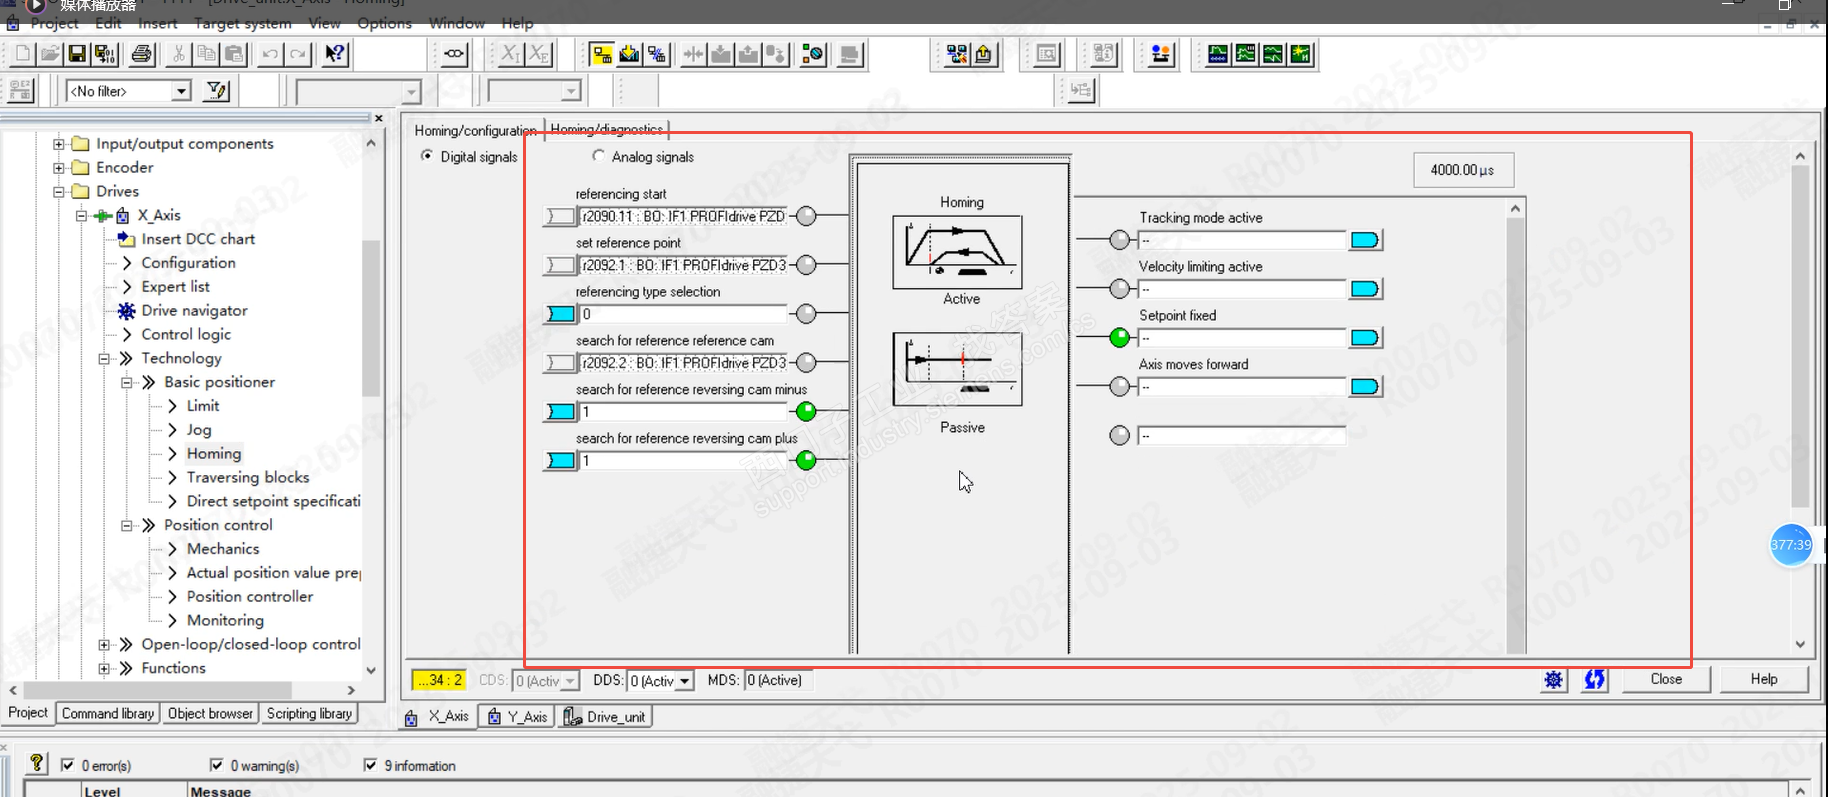This screenshot has width=1828, height=797.
Task: Open Insert DCC chart tree entry
Action: coord(198,239)
